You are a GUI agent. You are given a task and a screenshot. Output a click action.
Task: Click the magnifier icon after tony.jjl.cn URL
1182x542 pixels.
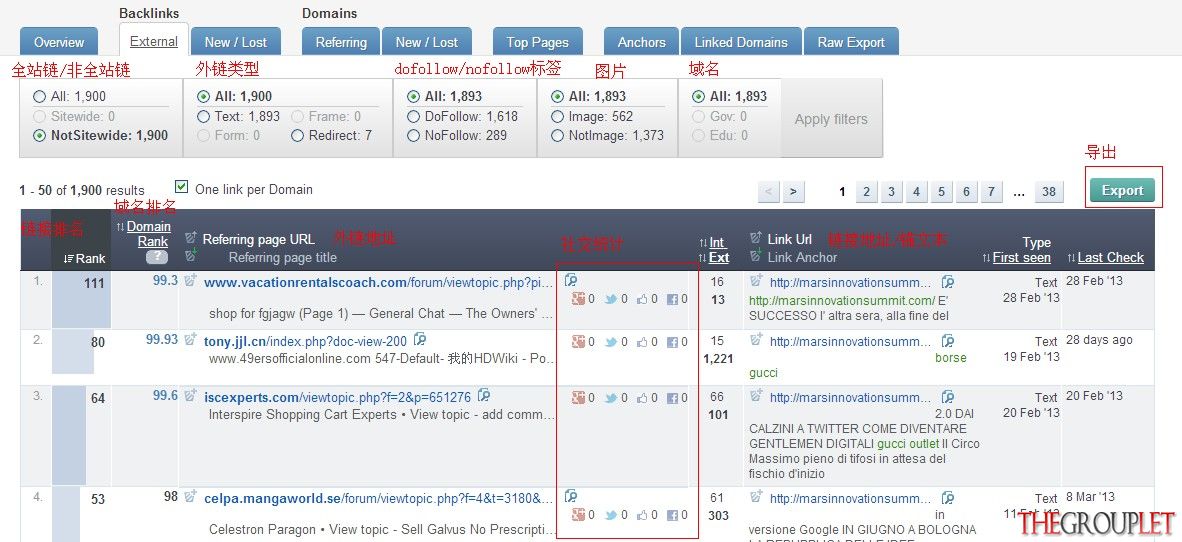pyautogui.click(x=420, y=339)
